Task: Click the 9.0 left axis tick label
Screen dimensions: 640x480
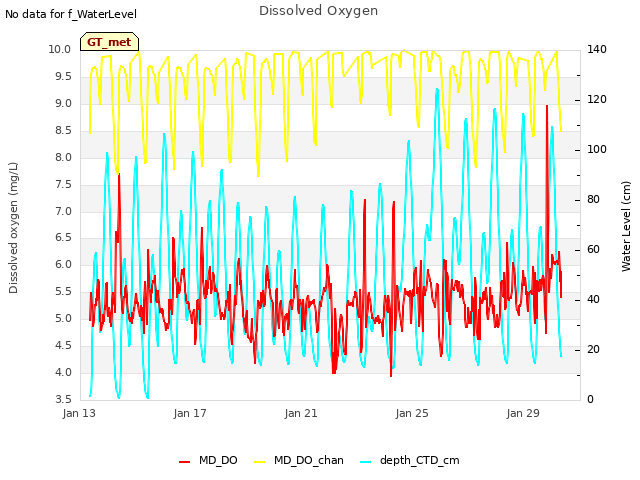Action: [63, 103]
